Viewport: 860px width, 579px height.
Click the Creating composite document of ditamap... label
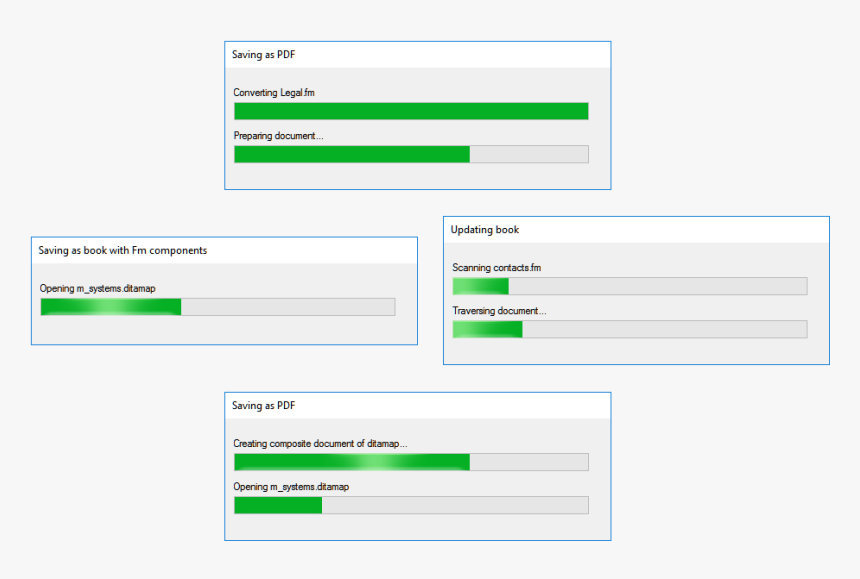pyautogui.click(x=320, y=443)
